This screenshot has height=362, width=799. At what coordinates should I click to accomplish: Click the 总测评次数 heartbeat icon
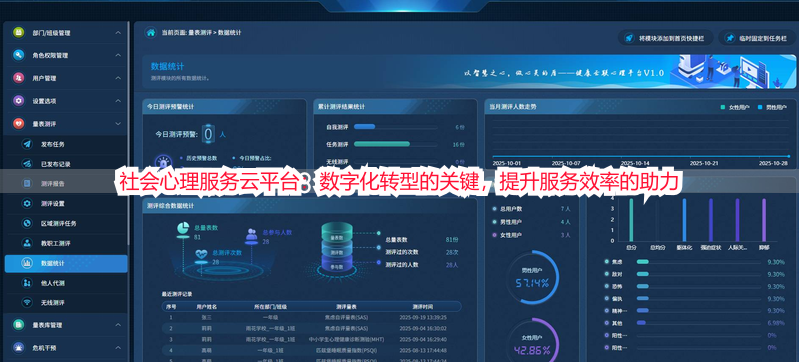(x=202, y=254)
